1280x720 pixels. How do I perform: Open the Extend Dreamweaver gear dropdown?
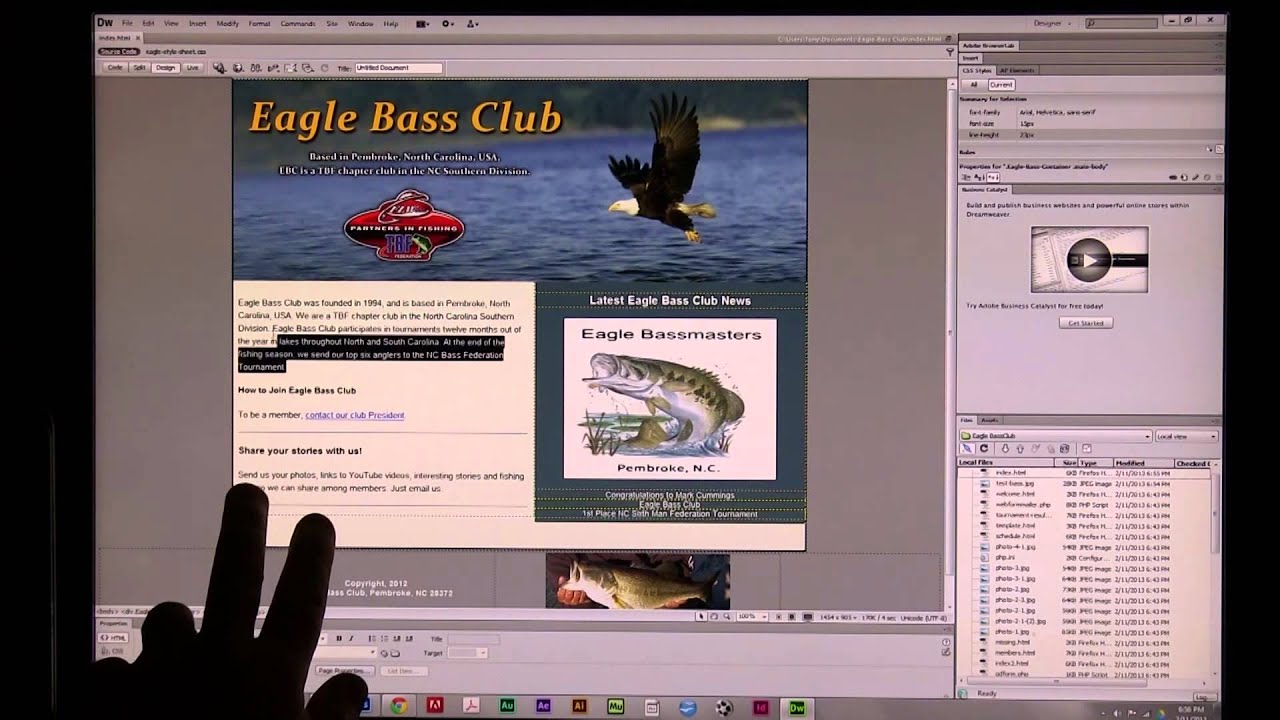point(447,24)
